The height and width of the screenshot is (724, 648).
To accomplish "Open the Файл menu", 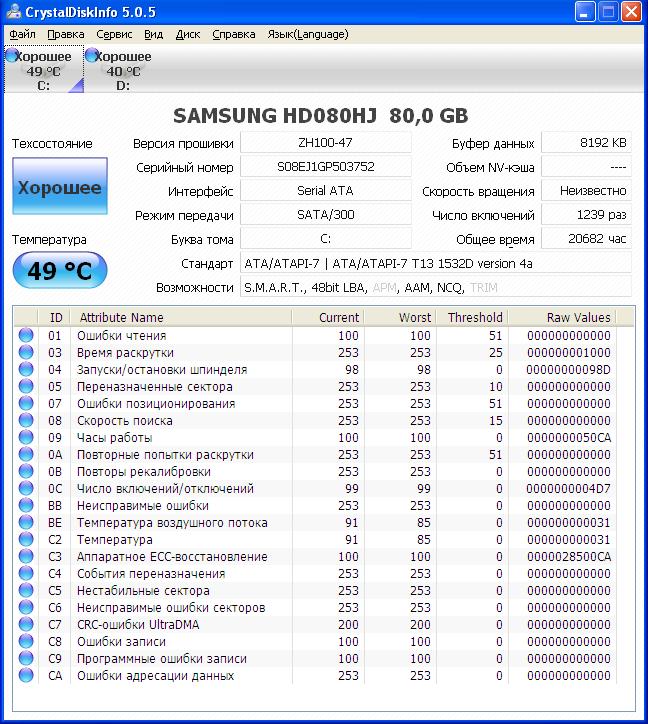I will [22, 34].
